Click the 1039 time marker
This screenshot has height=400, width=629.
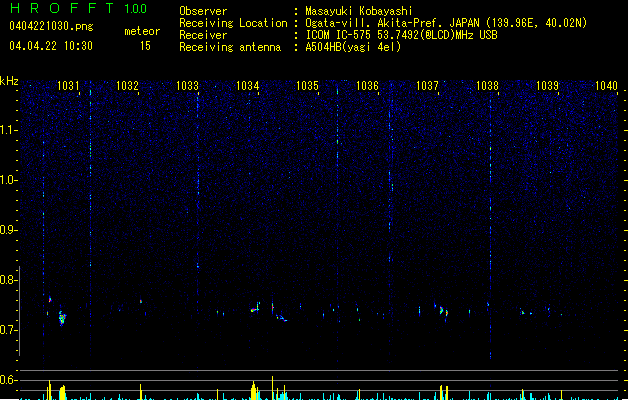click(547, 85)
